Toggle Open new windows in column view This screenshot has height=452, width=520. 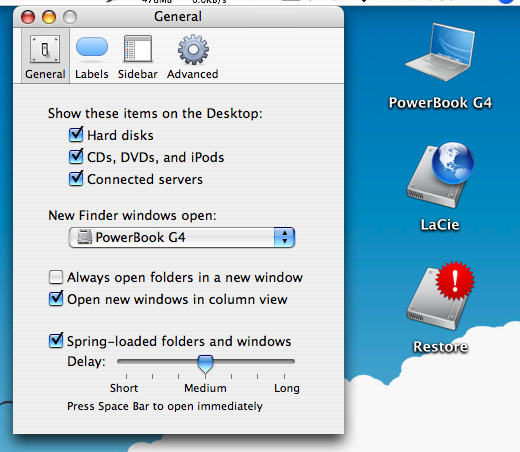pos(56,299)
